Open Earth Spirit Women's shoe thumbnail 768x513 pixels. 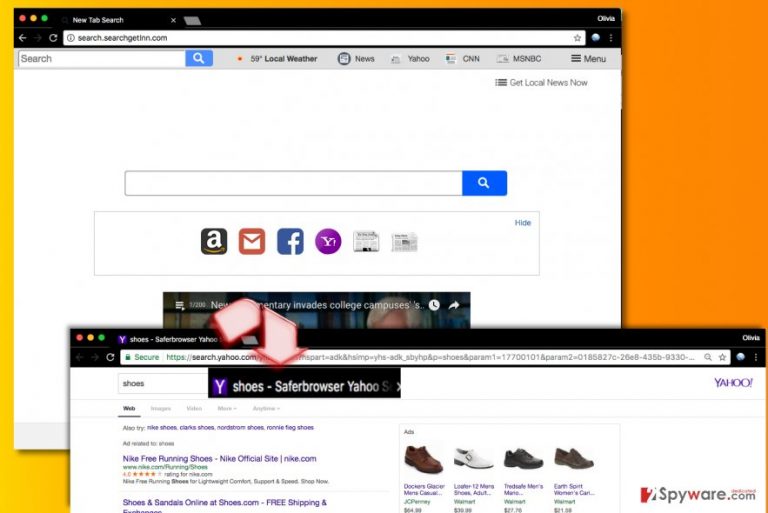pyautogui.click(x=574, y=459)
